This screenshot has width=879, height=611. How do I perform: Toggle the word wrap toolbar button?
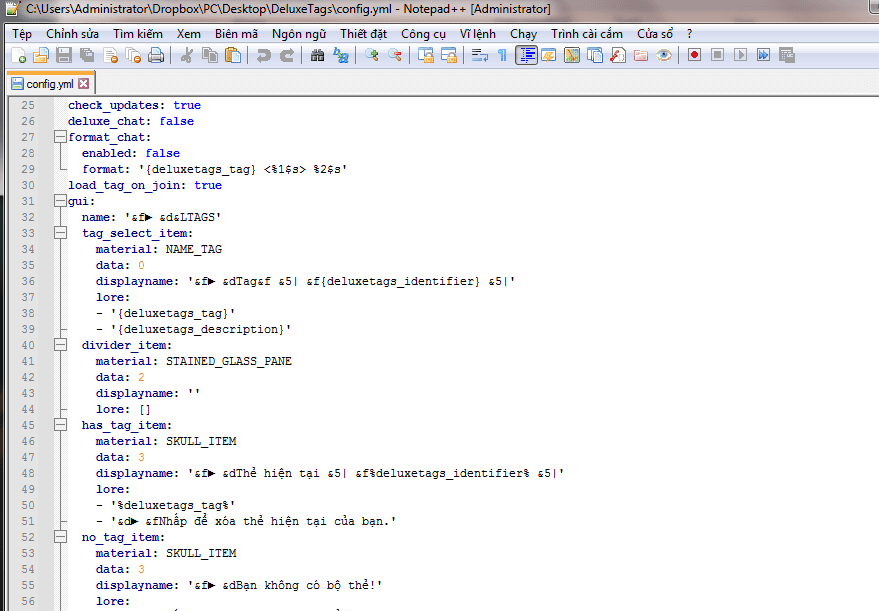(479, 56)
